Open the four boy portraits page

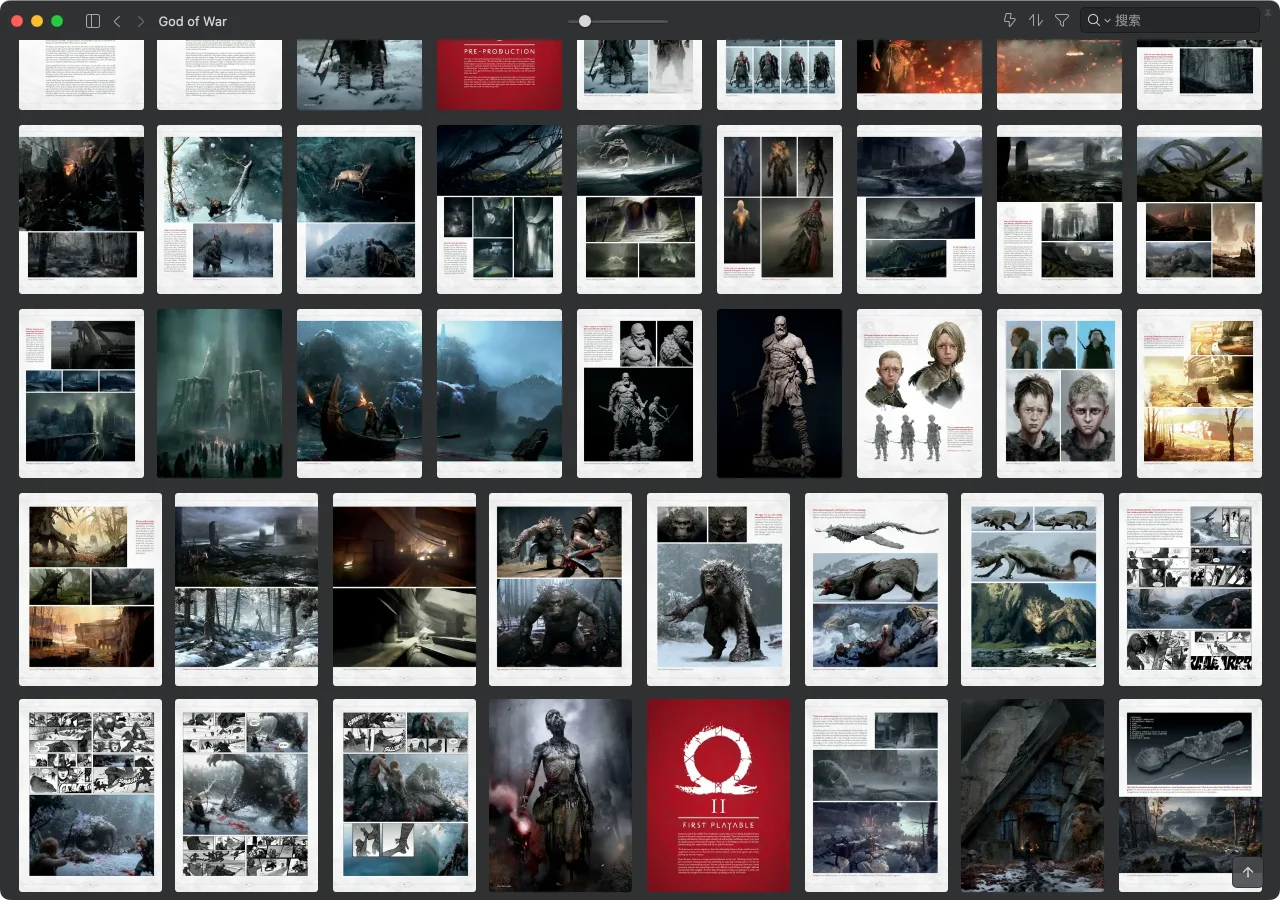[x=1059, y=393]
